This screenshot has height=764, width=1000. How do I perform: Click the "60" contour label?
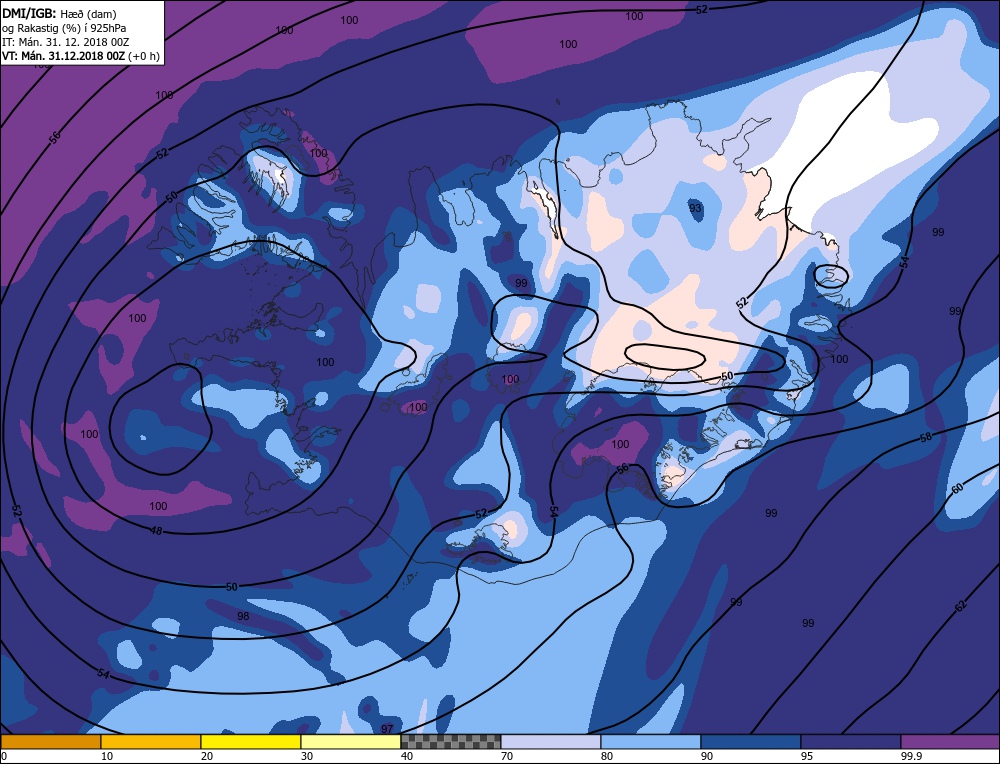click(957, 489)
